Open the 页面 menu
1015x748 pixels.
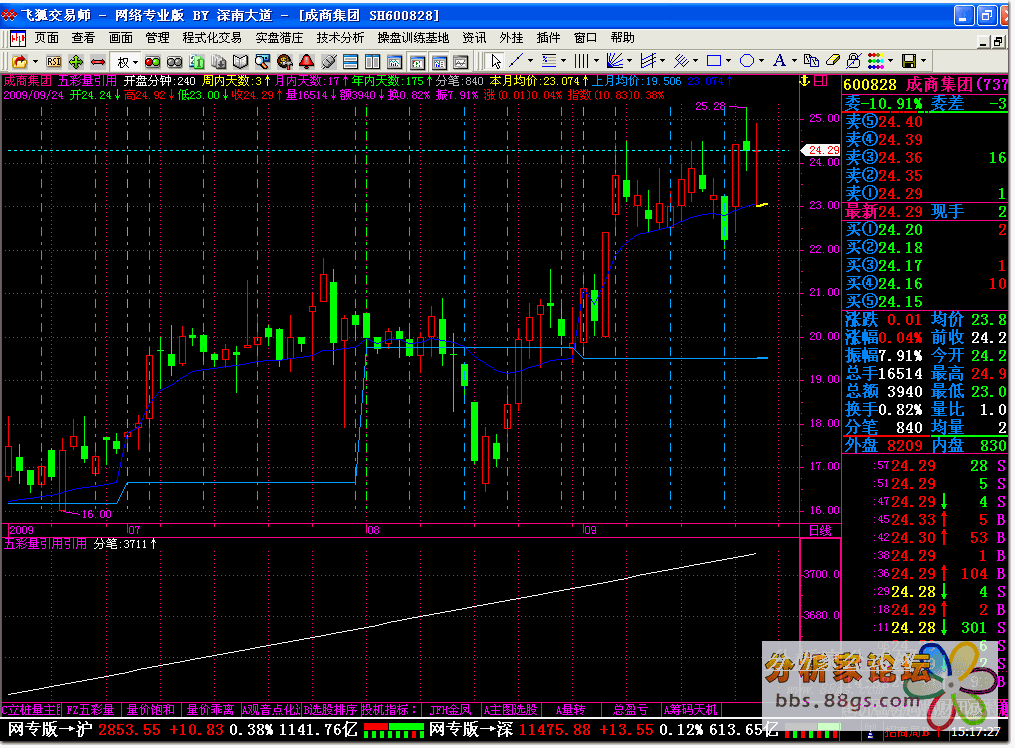[47, 38]
